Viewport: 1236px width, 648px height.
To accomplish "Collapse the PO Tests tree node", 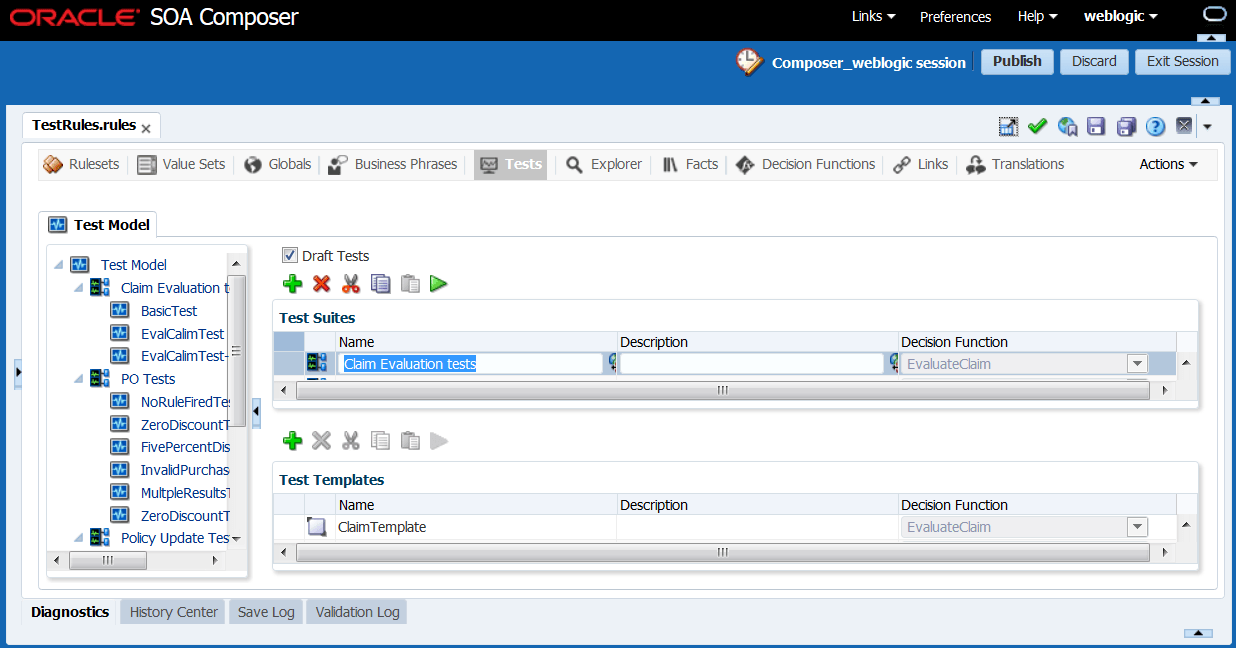I will [x=79, y=379].
